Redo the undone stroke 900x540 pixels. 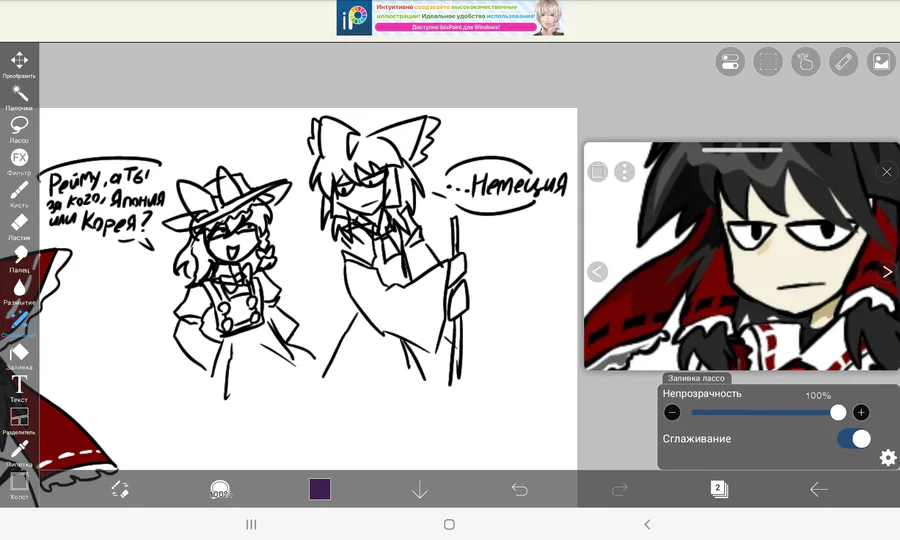pyautogui.click(x=619, y=490)
